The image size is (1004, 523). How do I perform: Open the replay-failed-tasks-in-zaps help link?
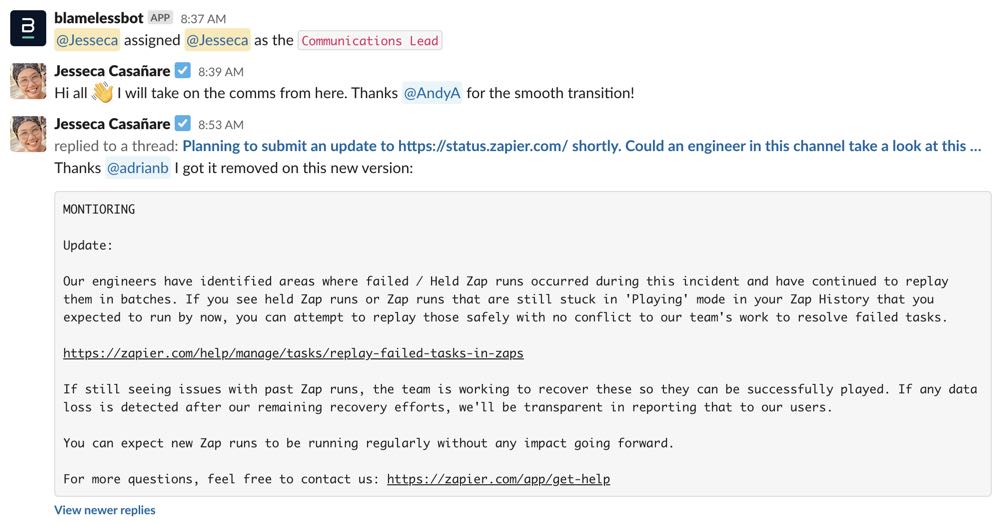pos(293,353)
